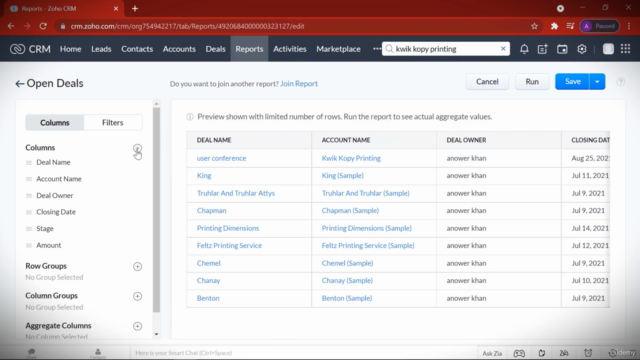Click the search field with kwik kopy printing
Screen dimensions: 640x360
(445, 49)
